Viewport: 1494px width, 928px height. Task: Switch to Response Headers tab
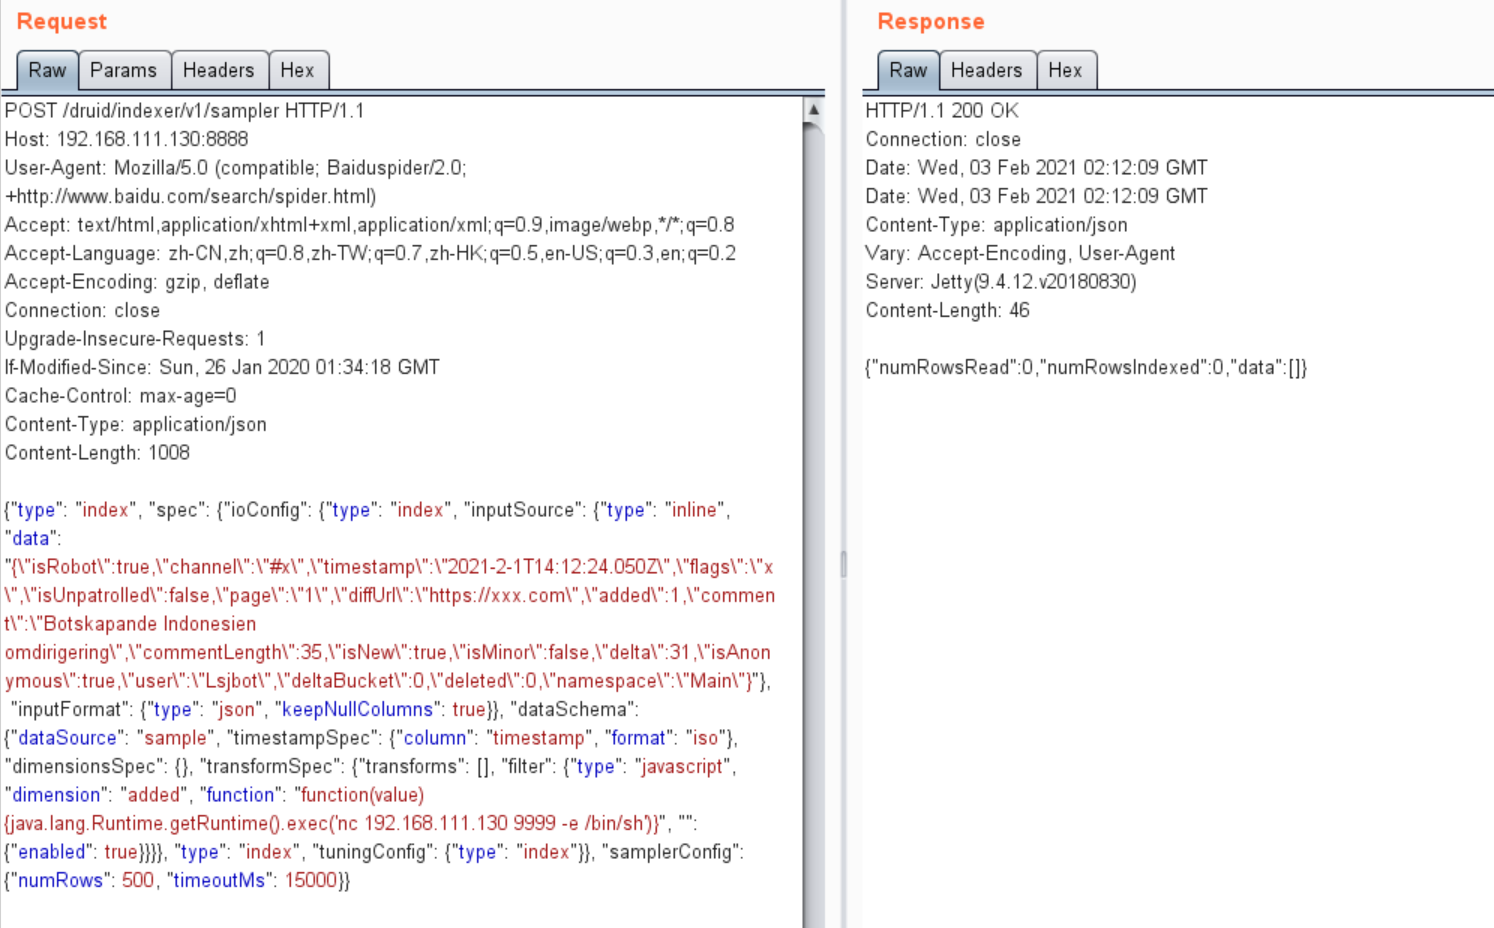(x=987, y=70)
